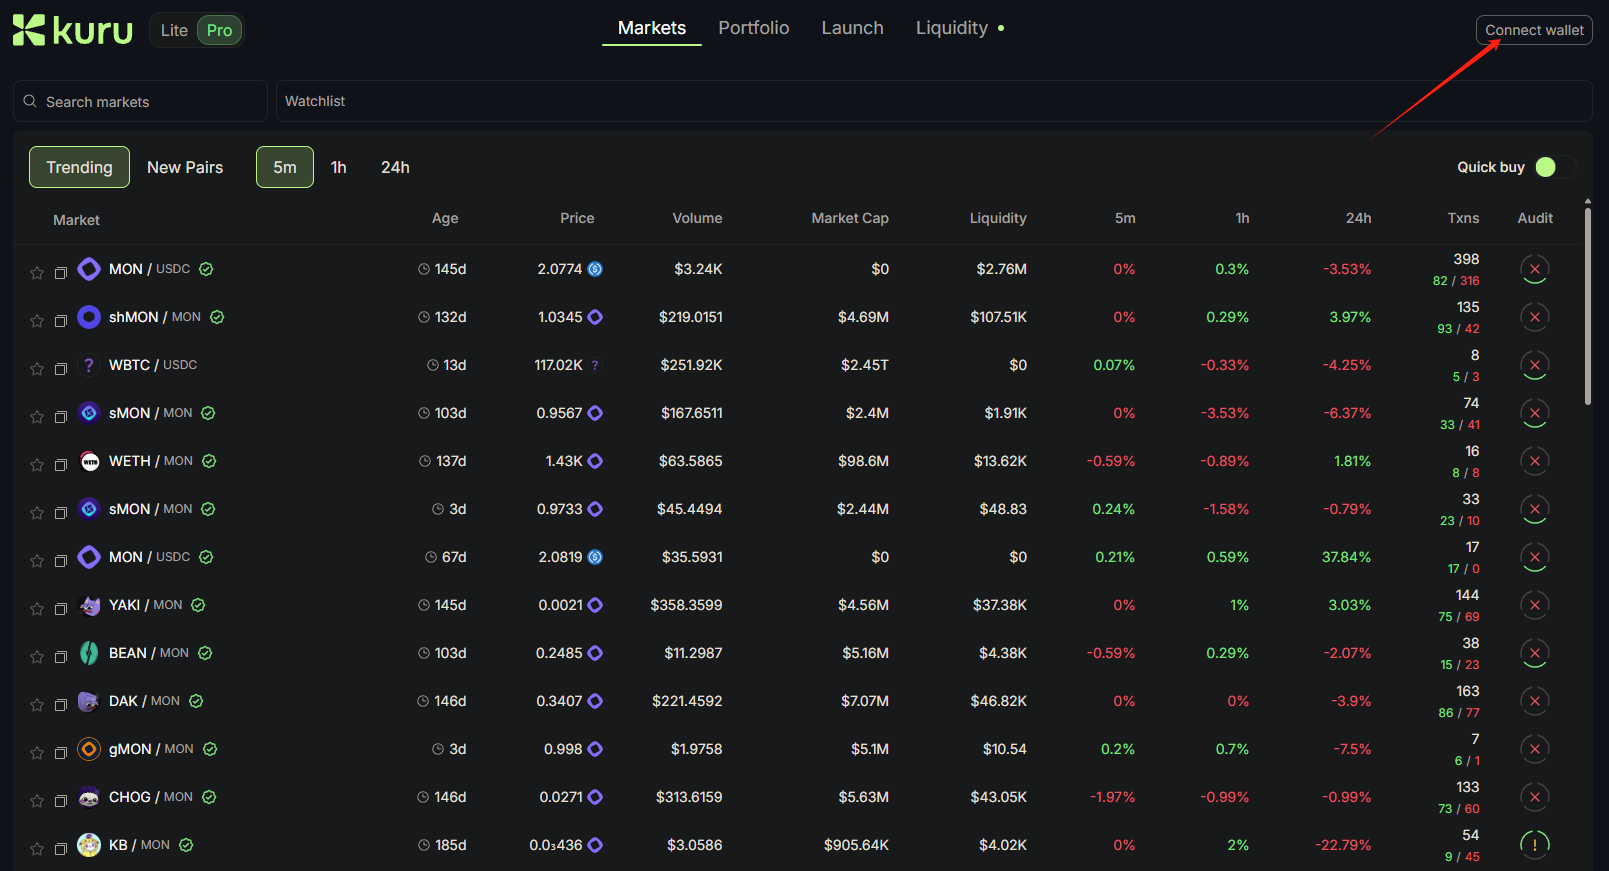Star the shMON / MON market
1609x871 pixels.
point(37,320)
